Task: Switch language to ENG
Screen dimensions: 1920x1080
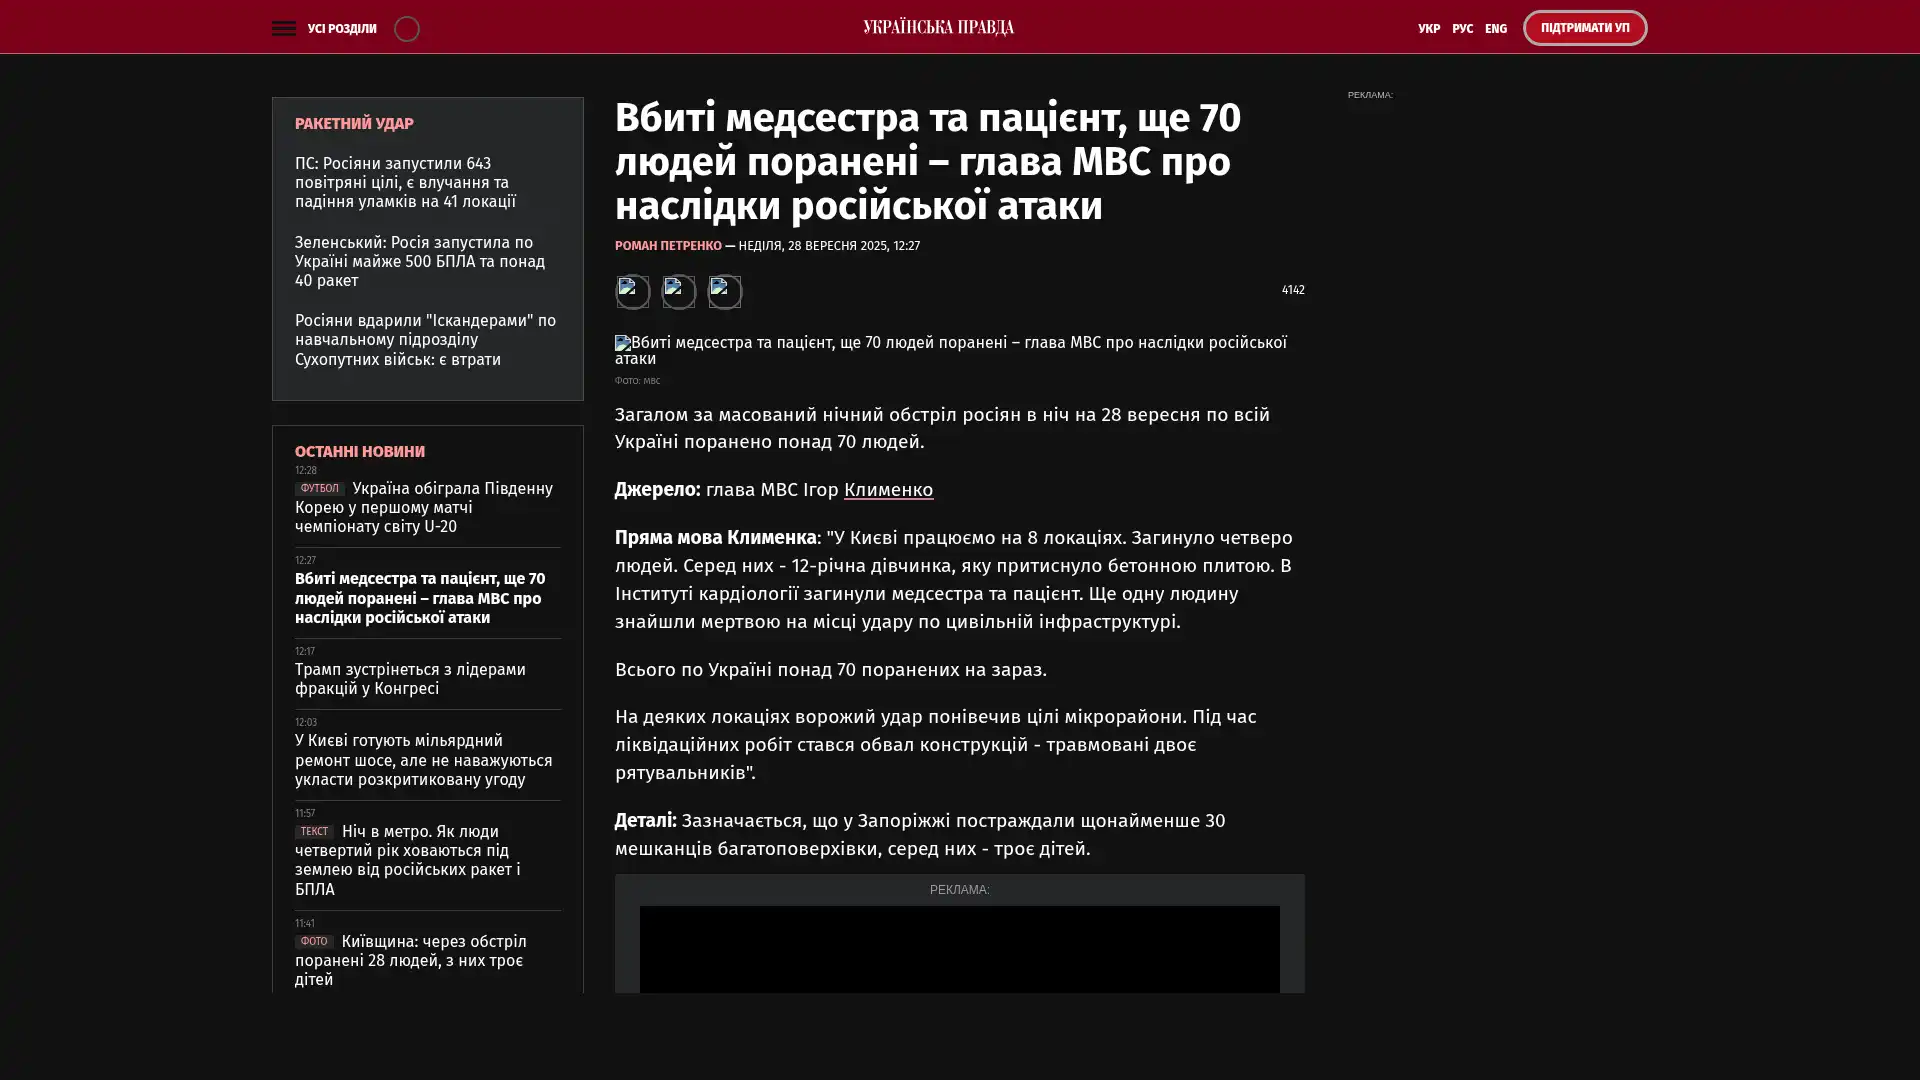Action: 1495,29
